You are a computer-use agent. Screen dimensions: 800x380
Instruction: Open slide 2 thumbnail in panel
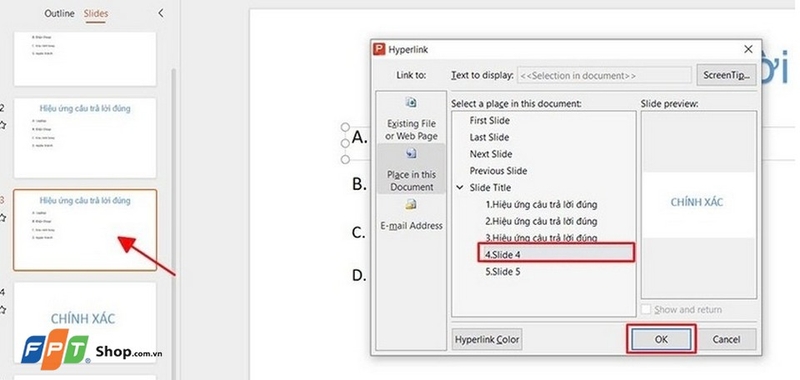[x=85, y=138]
